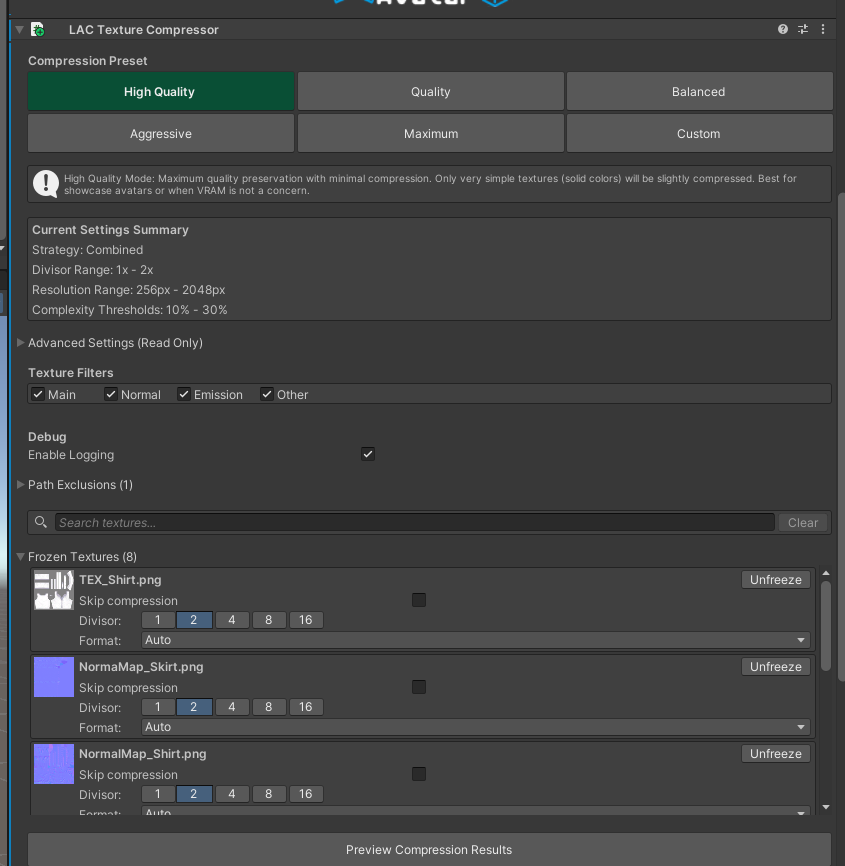Uncheck the Main texture filter
Image resolution: width=845 pixels, height=866 pixels.
pyautogui.click(x=38, y=394)
